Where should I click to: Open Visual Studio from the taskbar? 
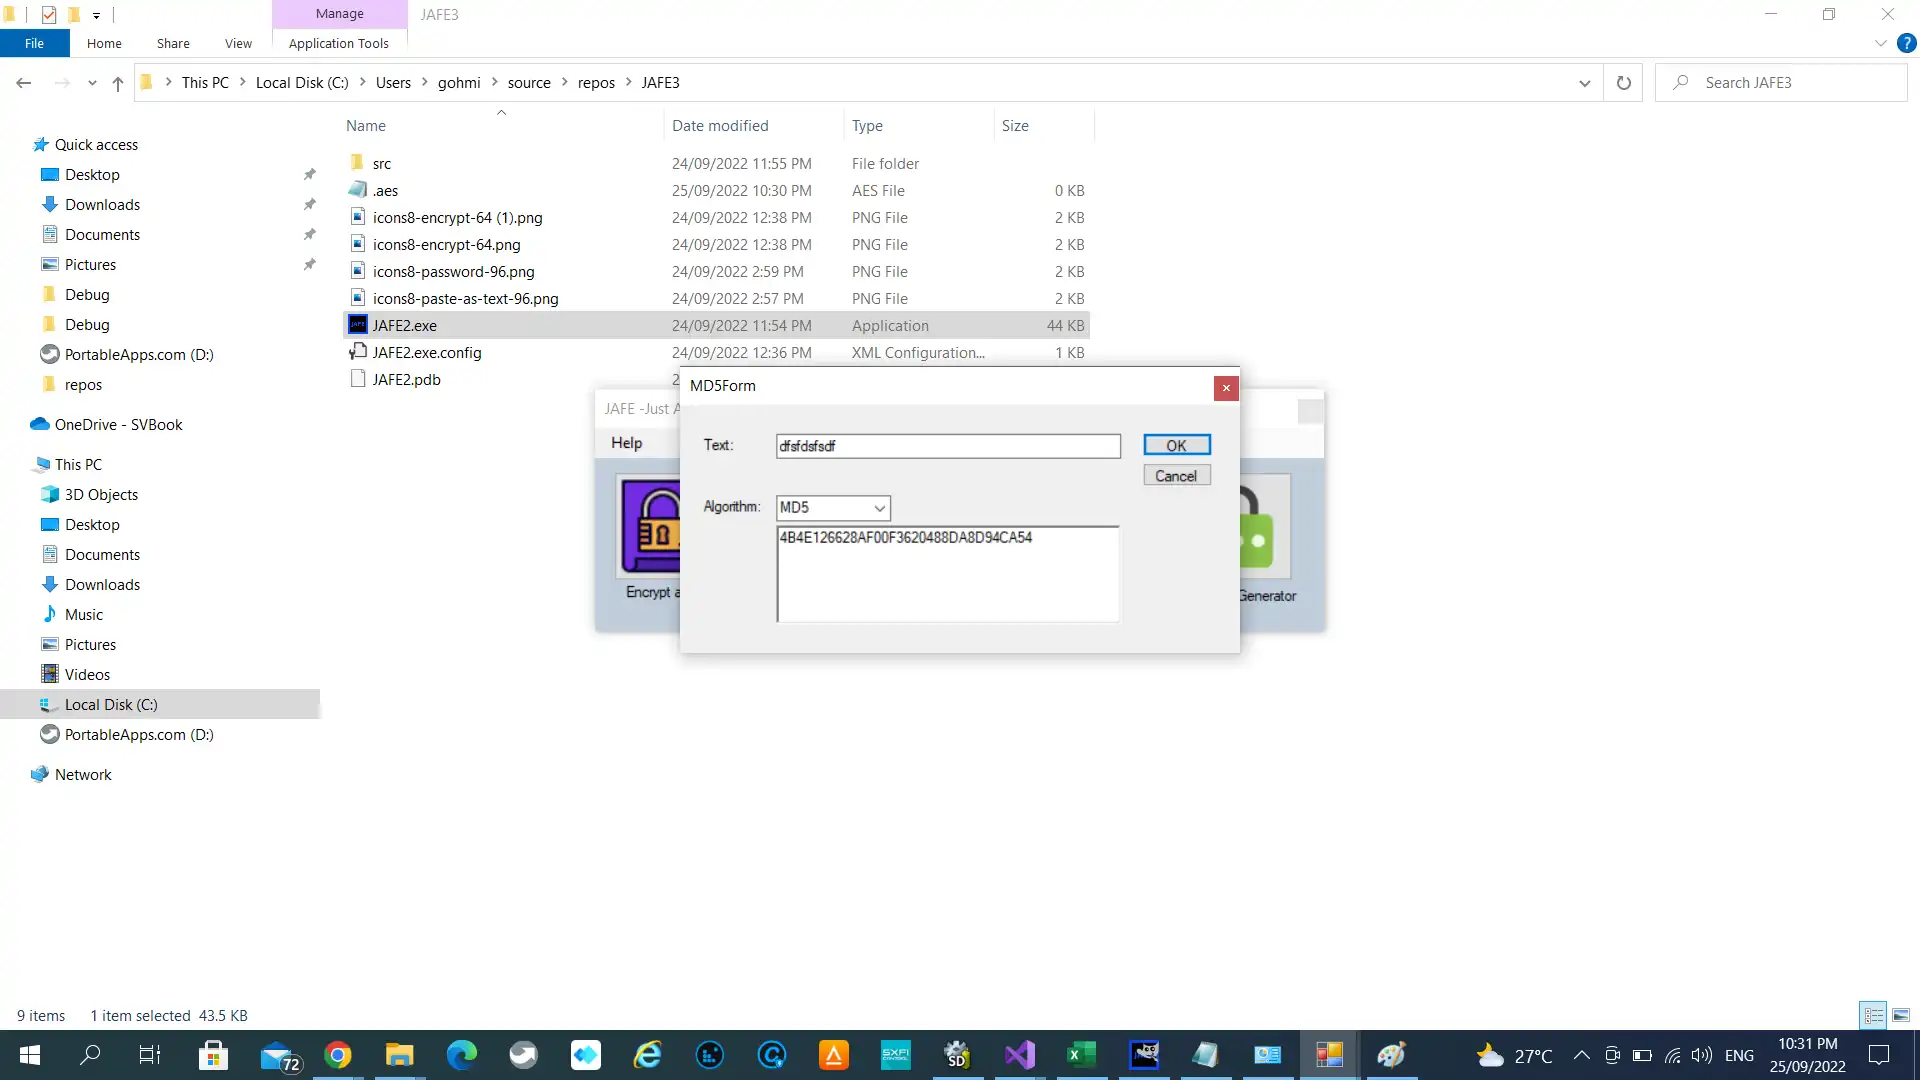[x=1019, y=1055]
